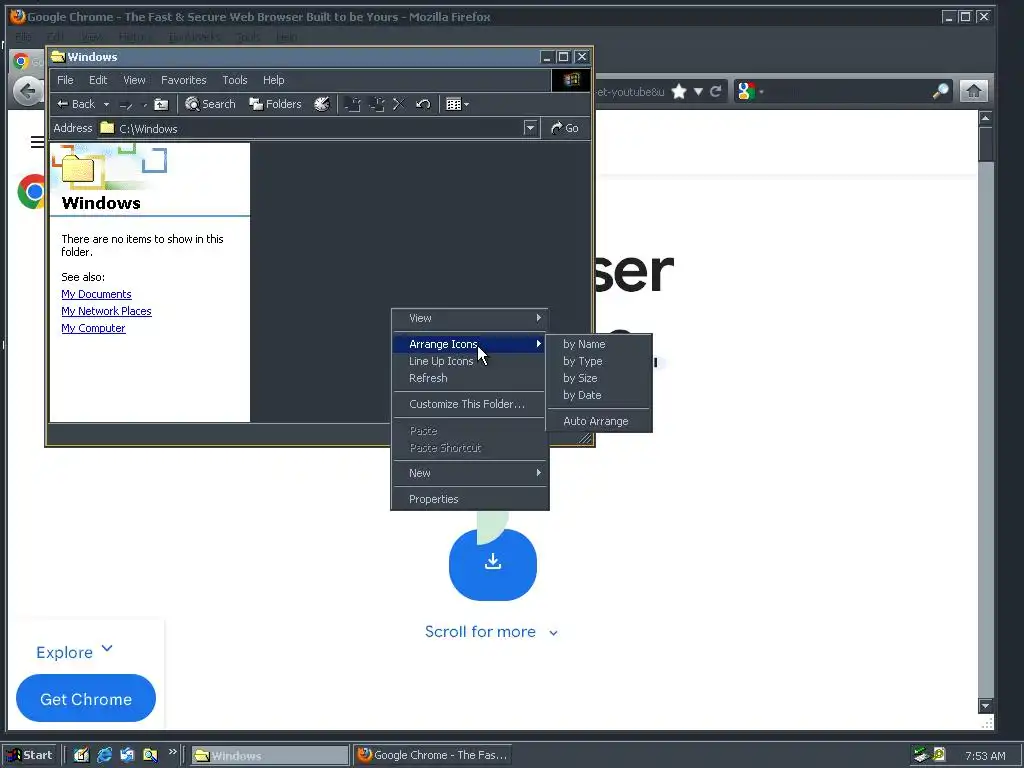Click the Delete X icon in Explorer toolbar
This screenshot has width=1024, height=768.
pos(399,104)
